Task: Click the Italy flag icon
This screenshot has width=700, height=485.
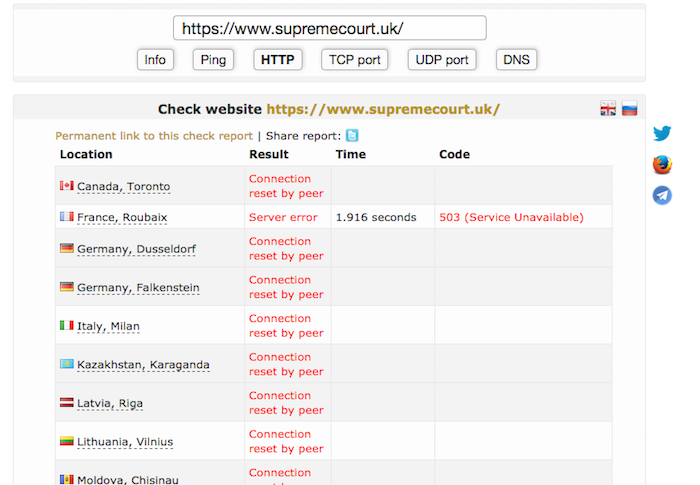Action: coord(67,326)
